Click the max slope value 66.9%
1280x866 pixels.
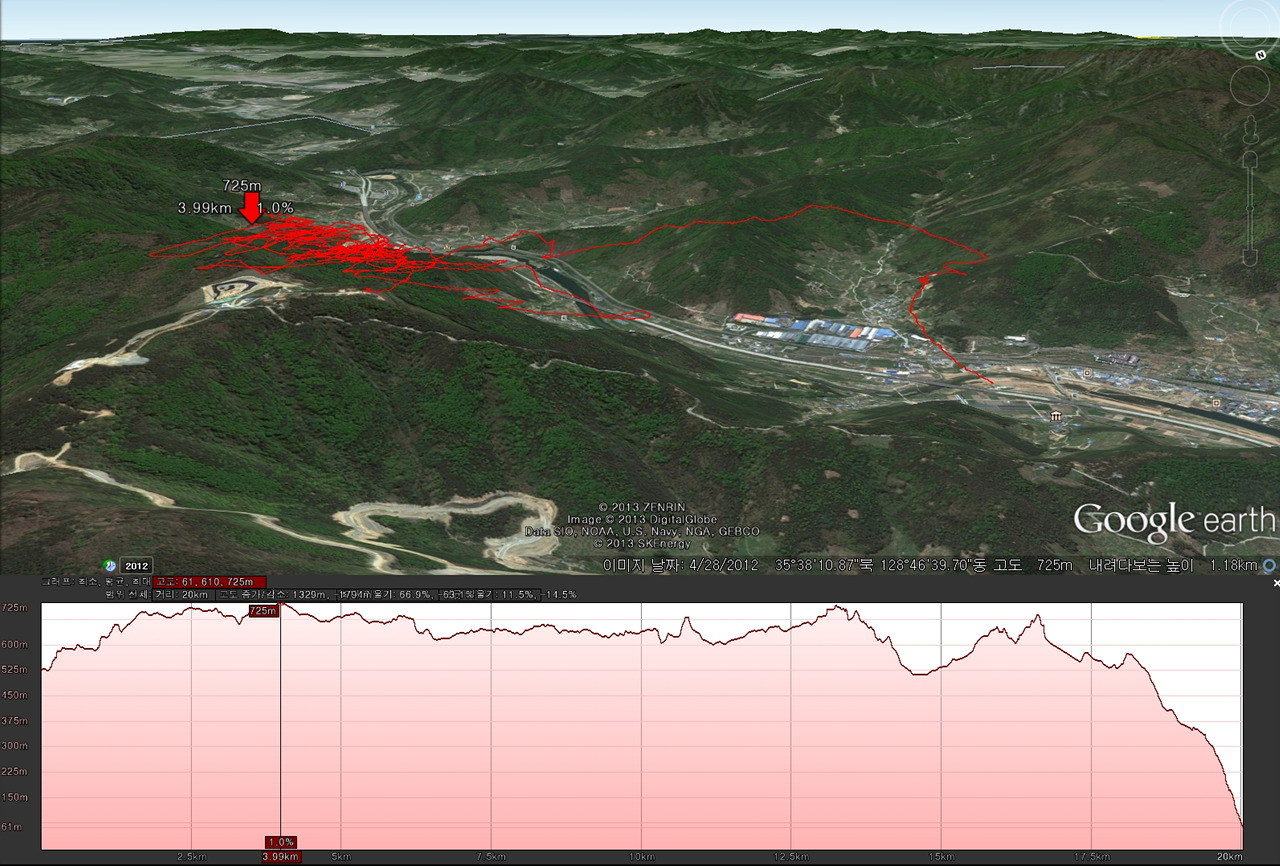(416, 594)
